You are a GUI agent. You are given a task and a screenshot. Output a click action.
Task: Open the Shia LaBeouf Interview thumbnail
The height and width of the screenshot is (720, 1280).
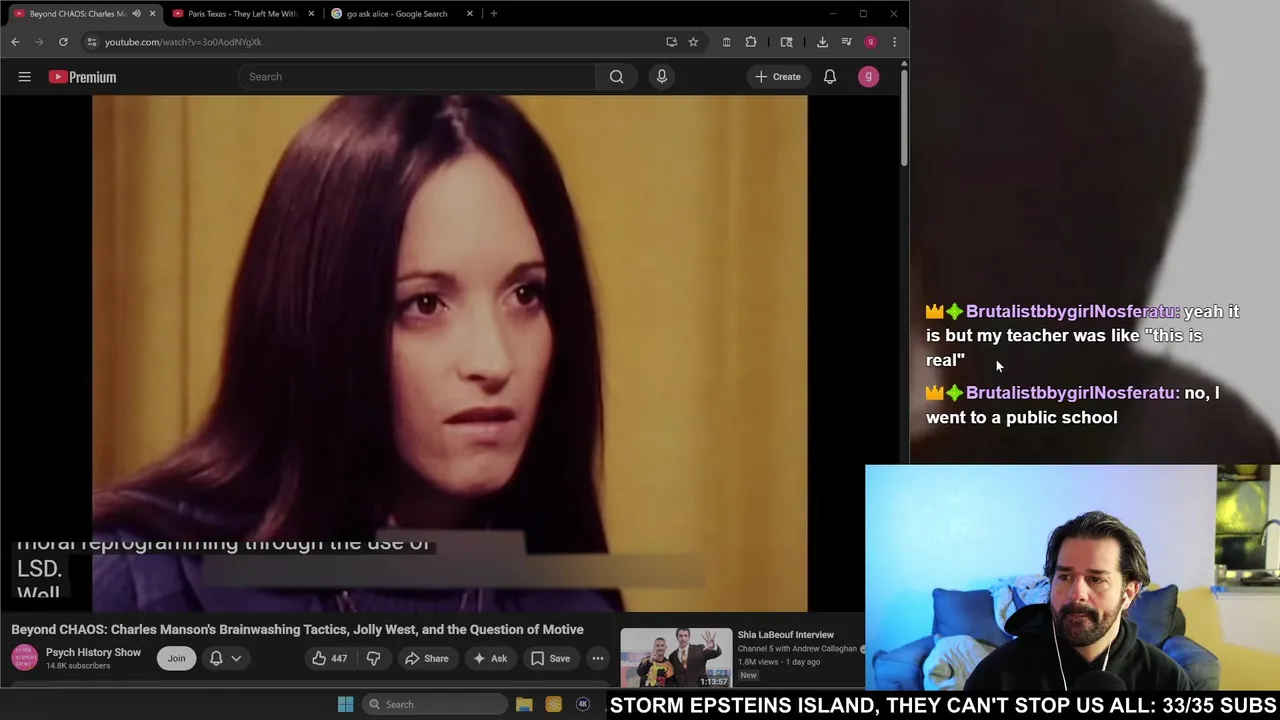tap(676, 657)
